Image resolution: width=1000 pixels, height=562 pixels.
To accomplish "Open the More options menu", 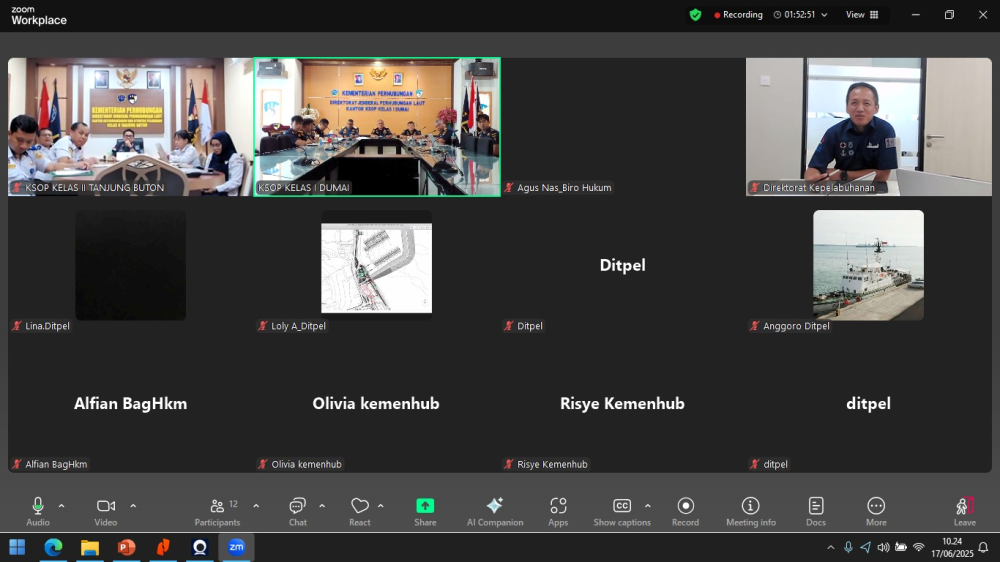I will [876, 512].
